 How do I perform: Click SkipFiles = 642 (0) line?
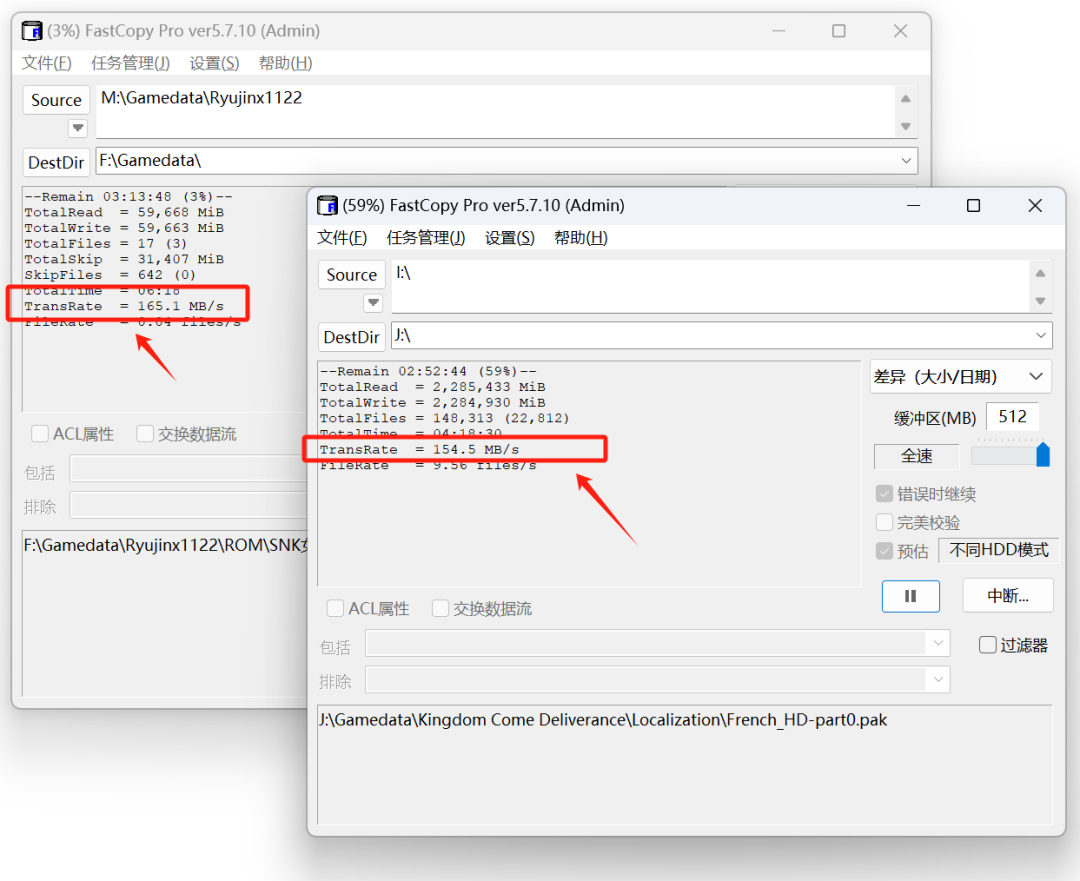[x=110, y=275]
